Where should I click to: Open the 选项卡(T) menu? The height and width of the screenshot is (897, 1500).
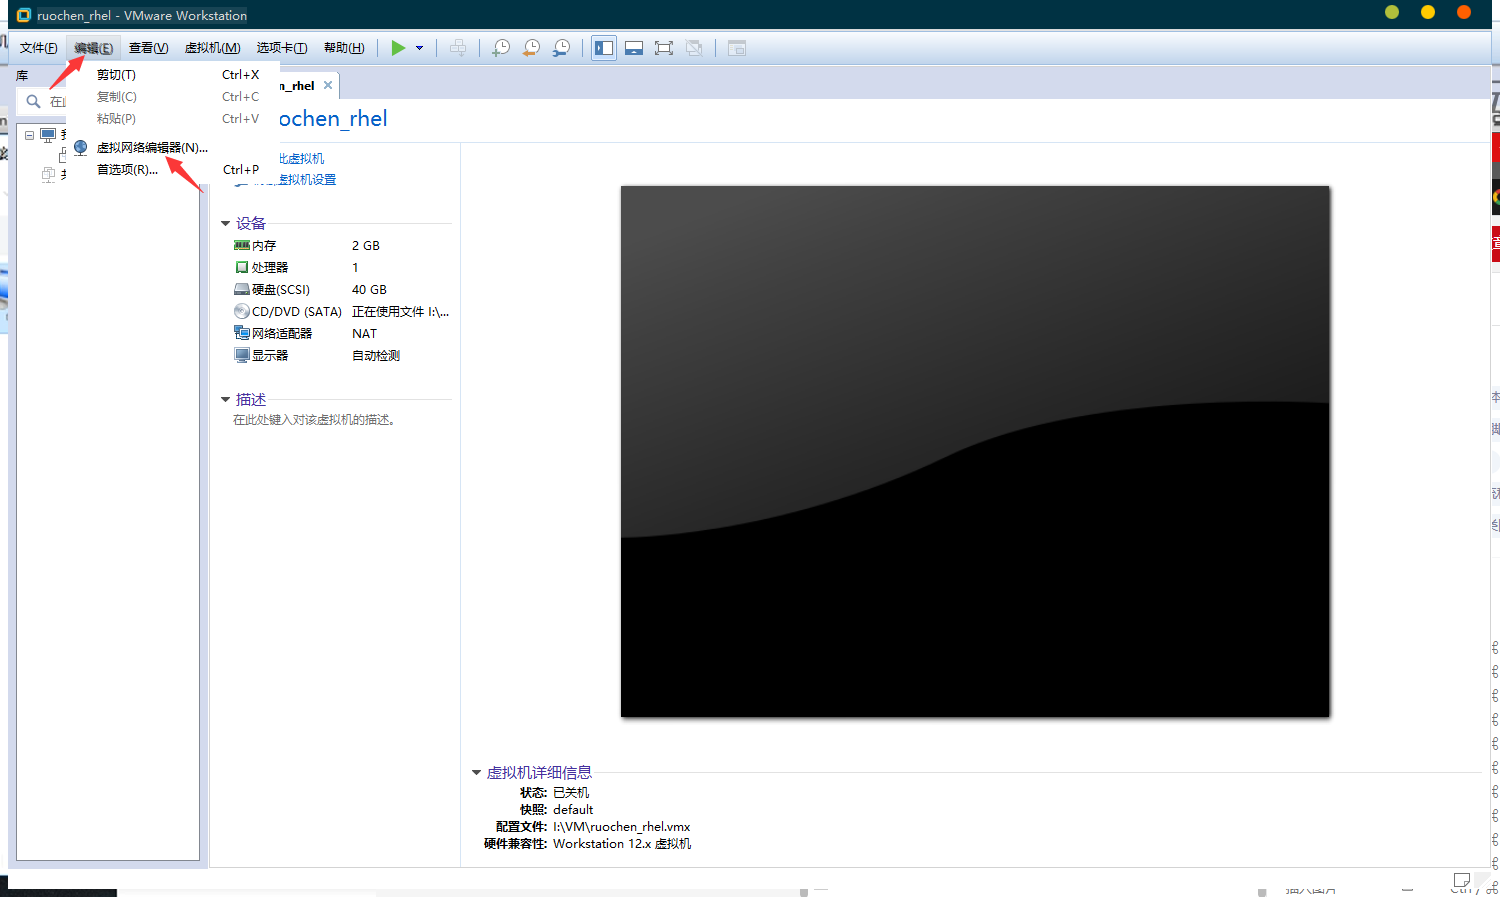pos(282,48)
